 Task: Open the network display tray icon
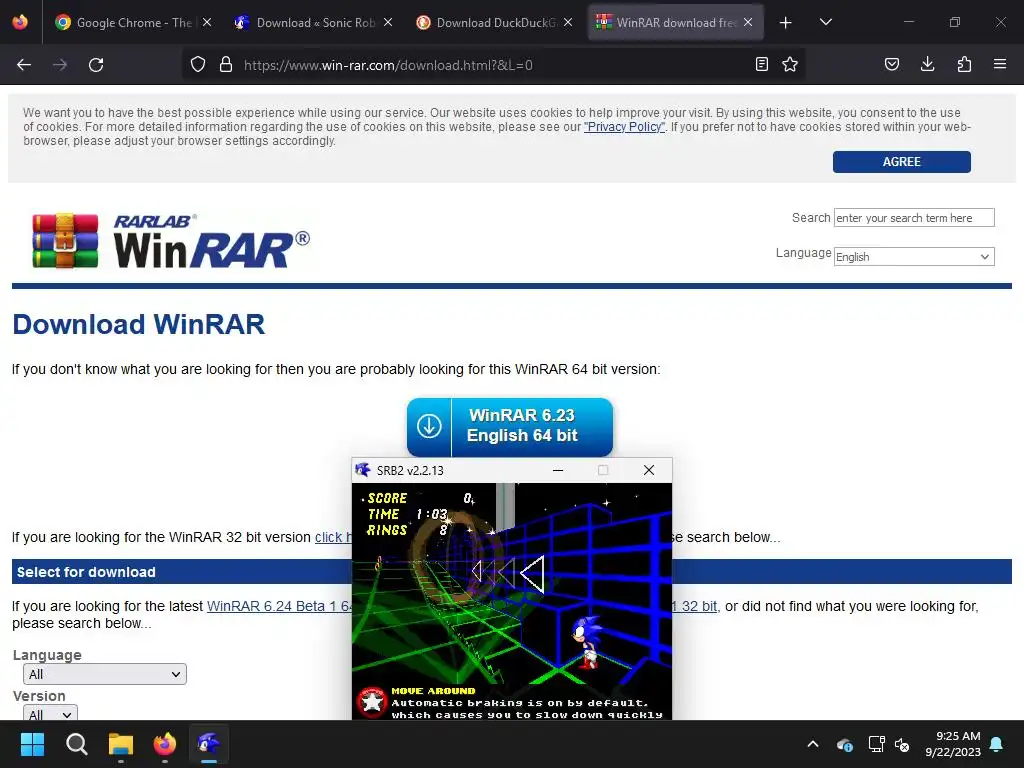coord(876,744)
